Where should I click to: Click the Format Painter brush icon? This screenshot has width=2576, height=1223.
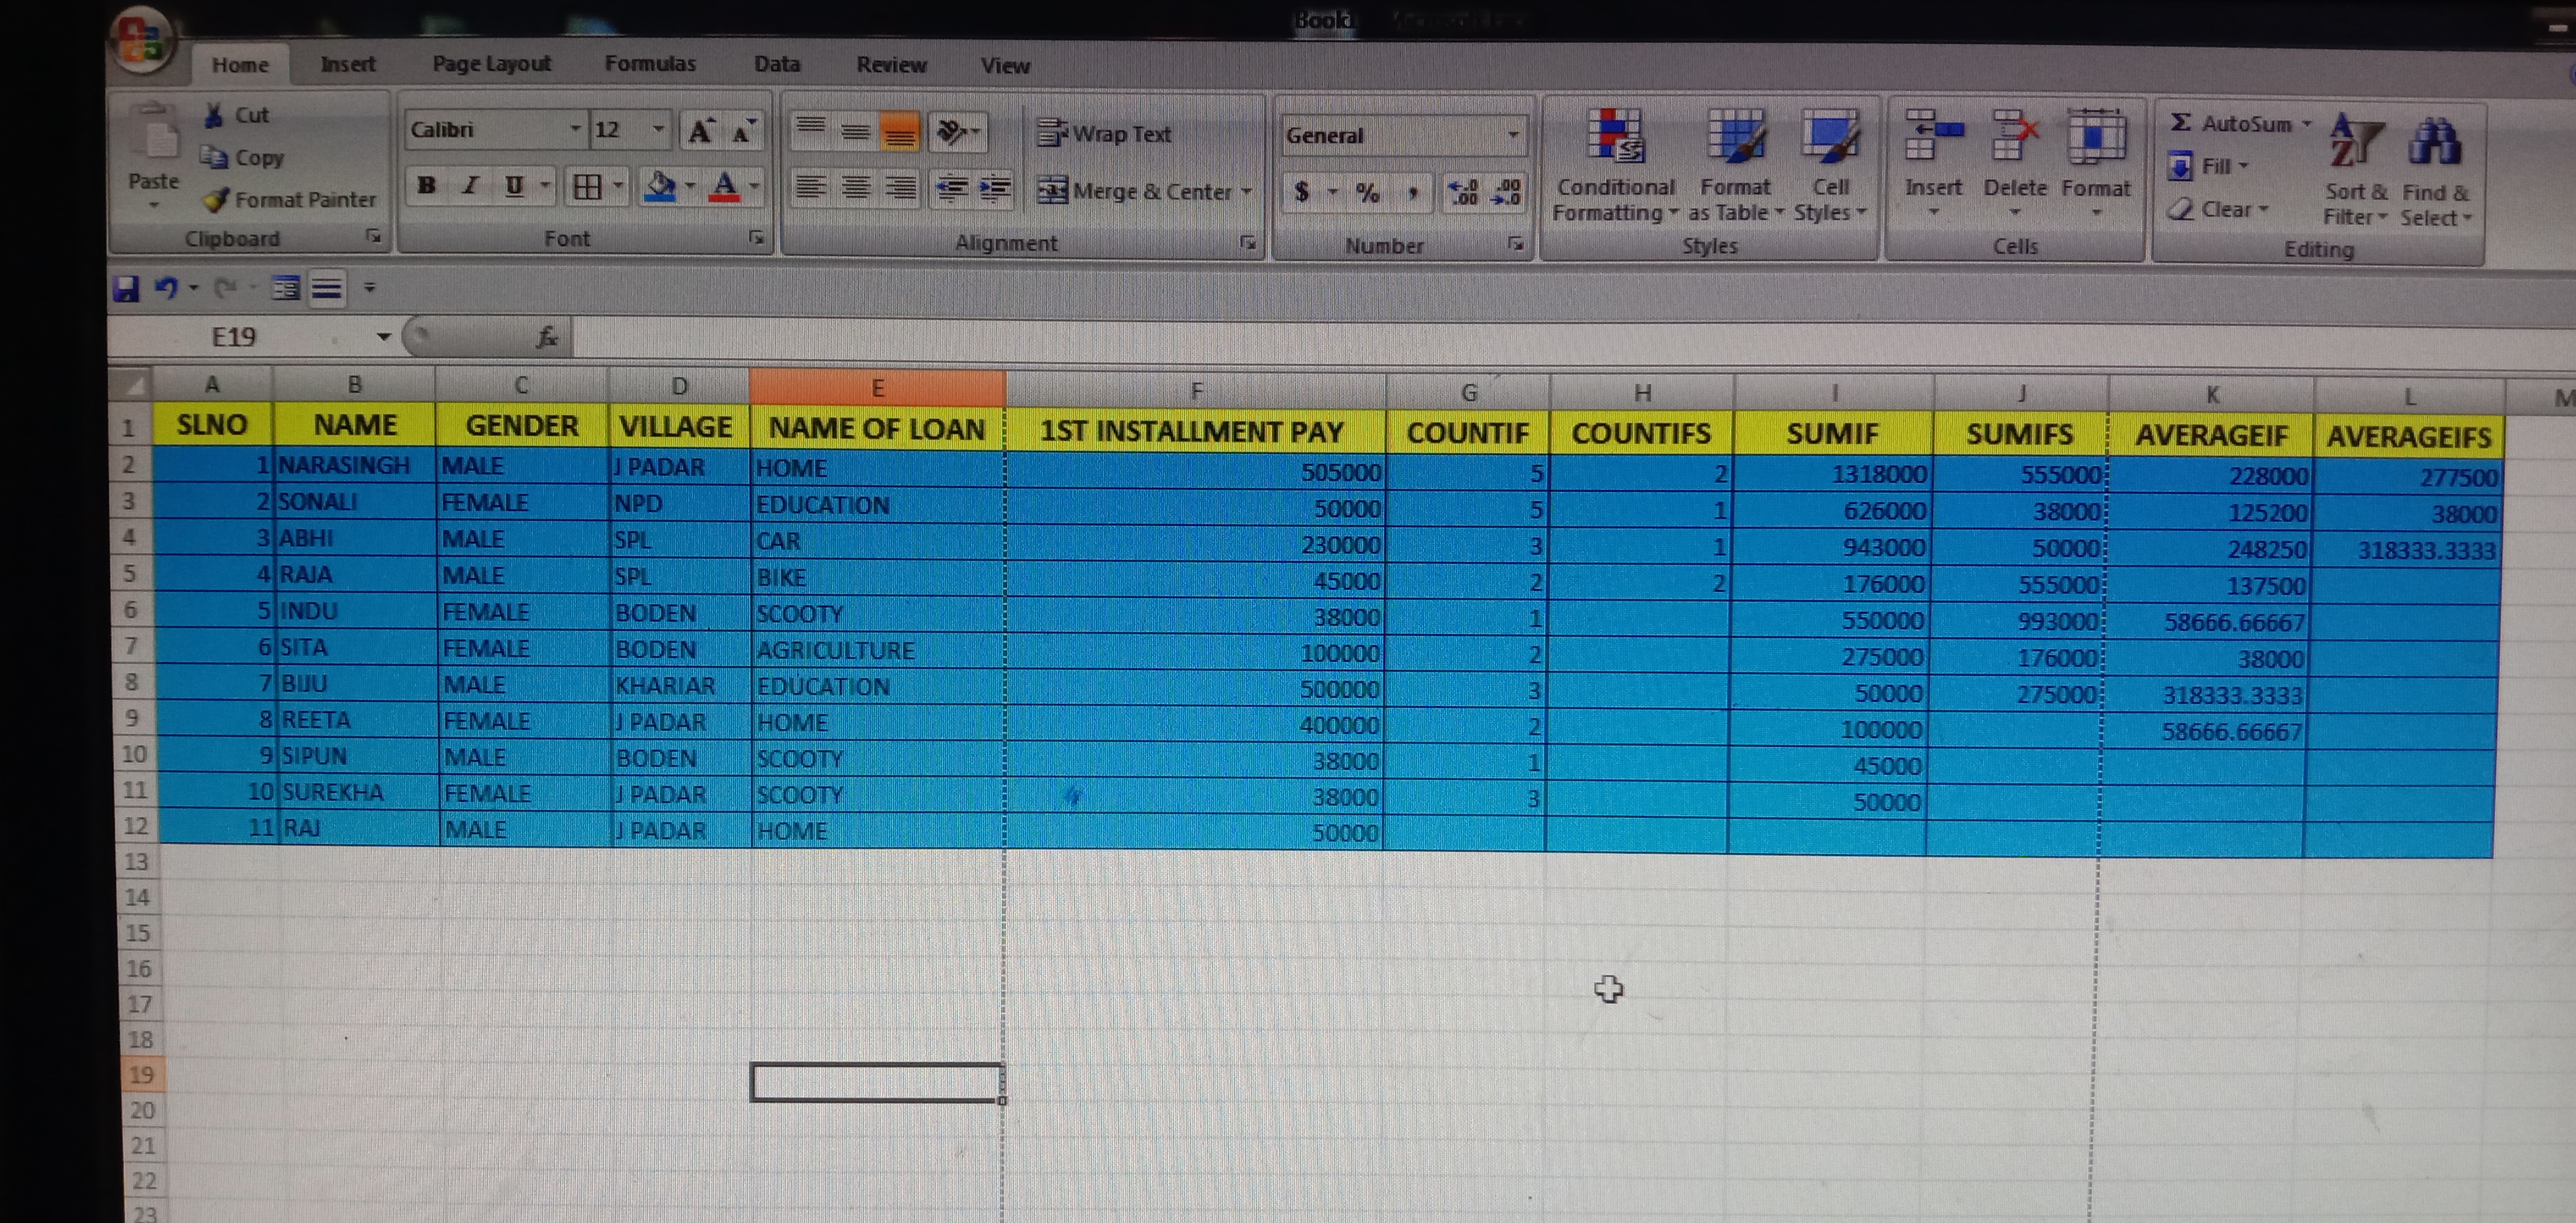(x=216, y=200)
